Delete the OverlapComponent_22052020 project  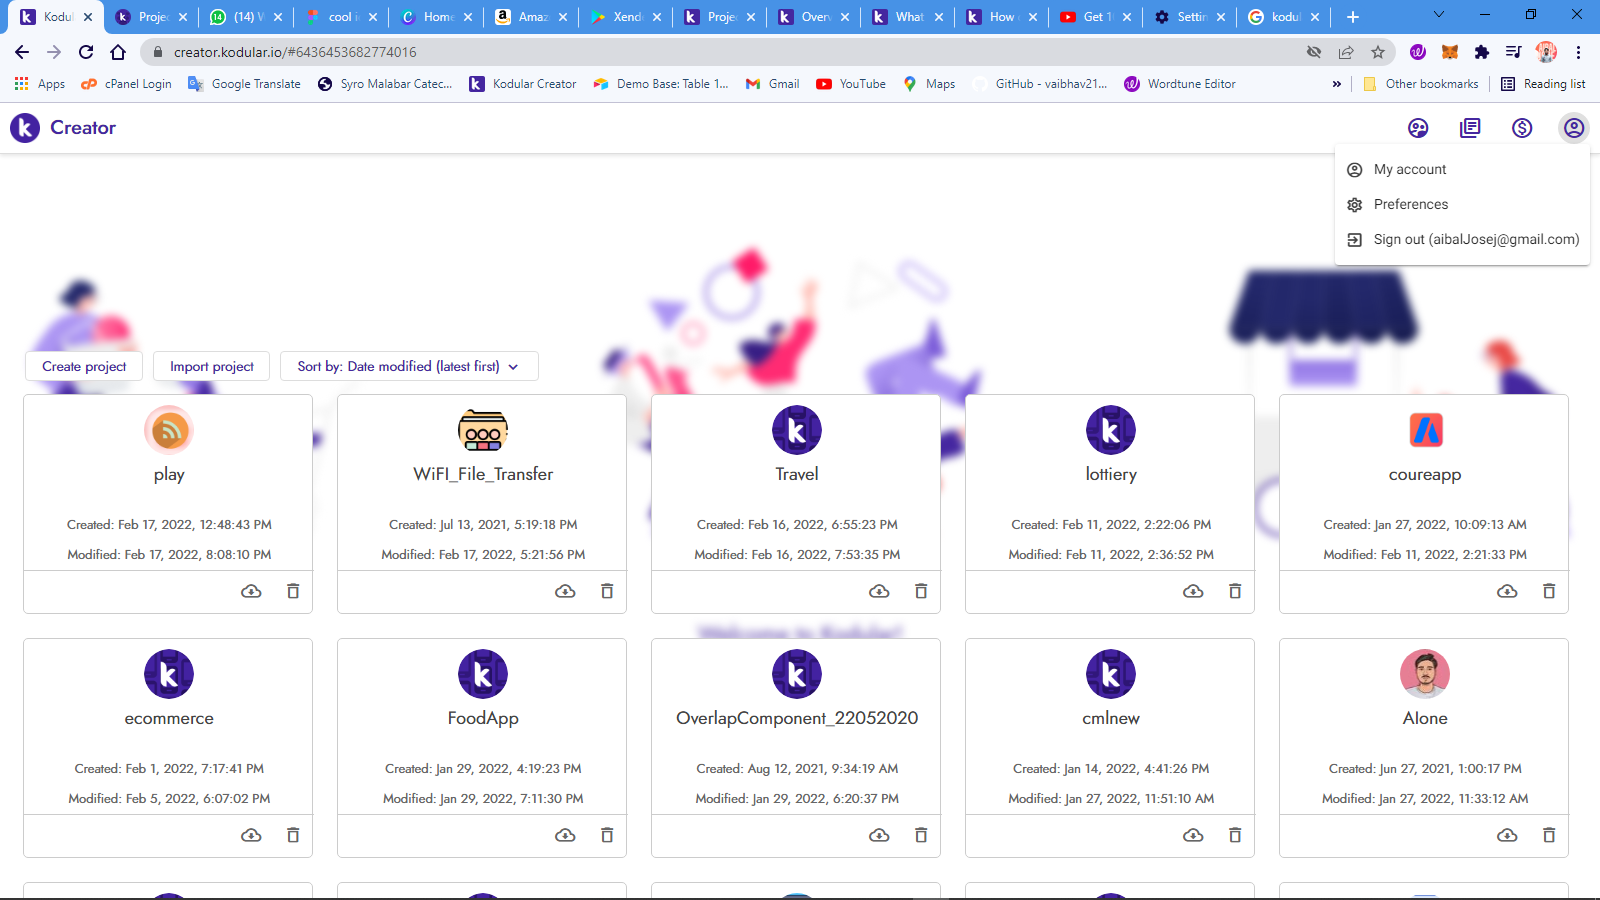point(921,835)
